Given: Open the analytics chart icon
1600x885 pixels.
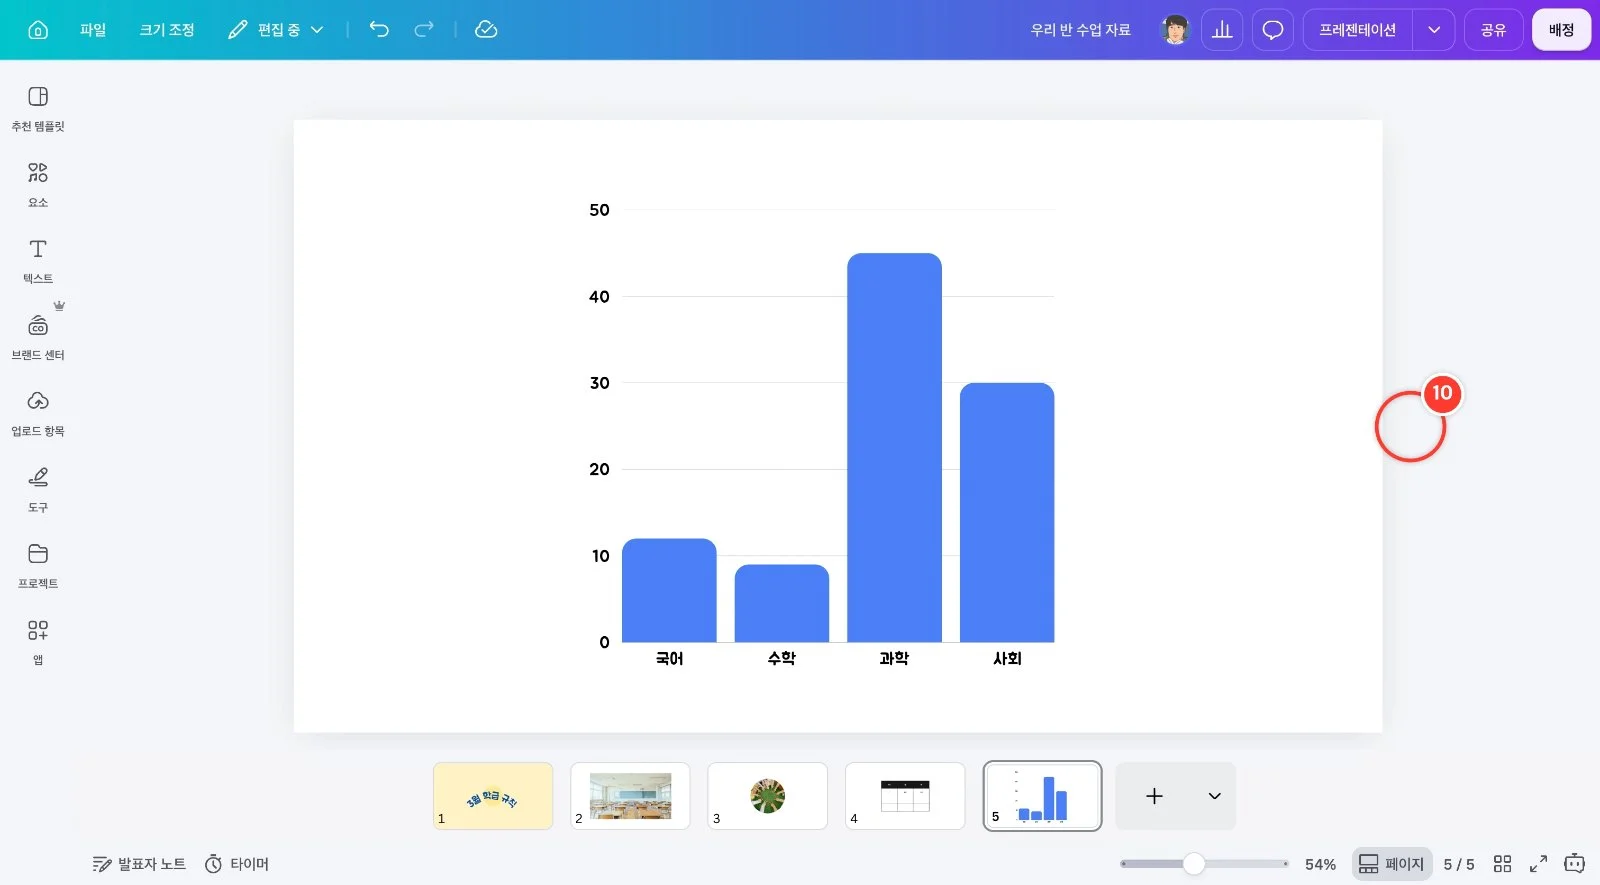Looking at the screenshot, I should pyautogui.click(x=1222, y=30).
